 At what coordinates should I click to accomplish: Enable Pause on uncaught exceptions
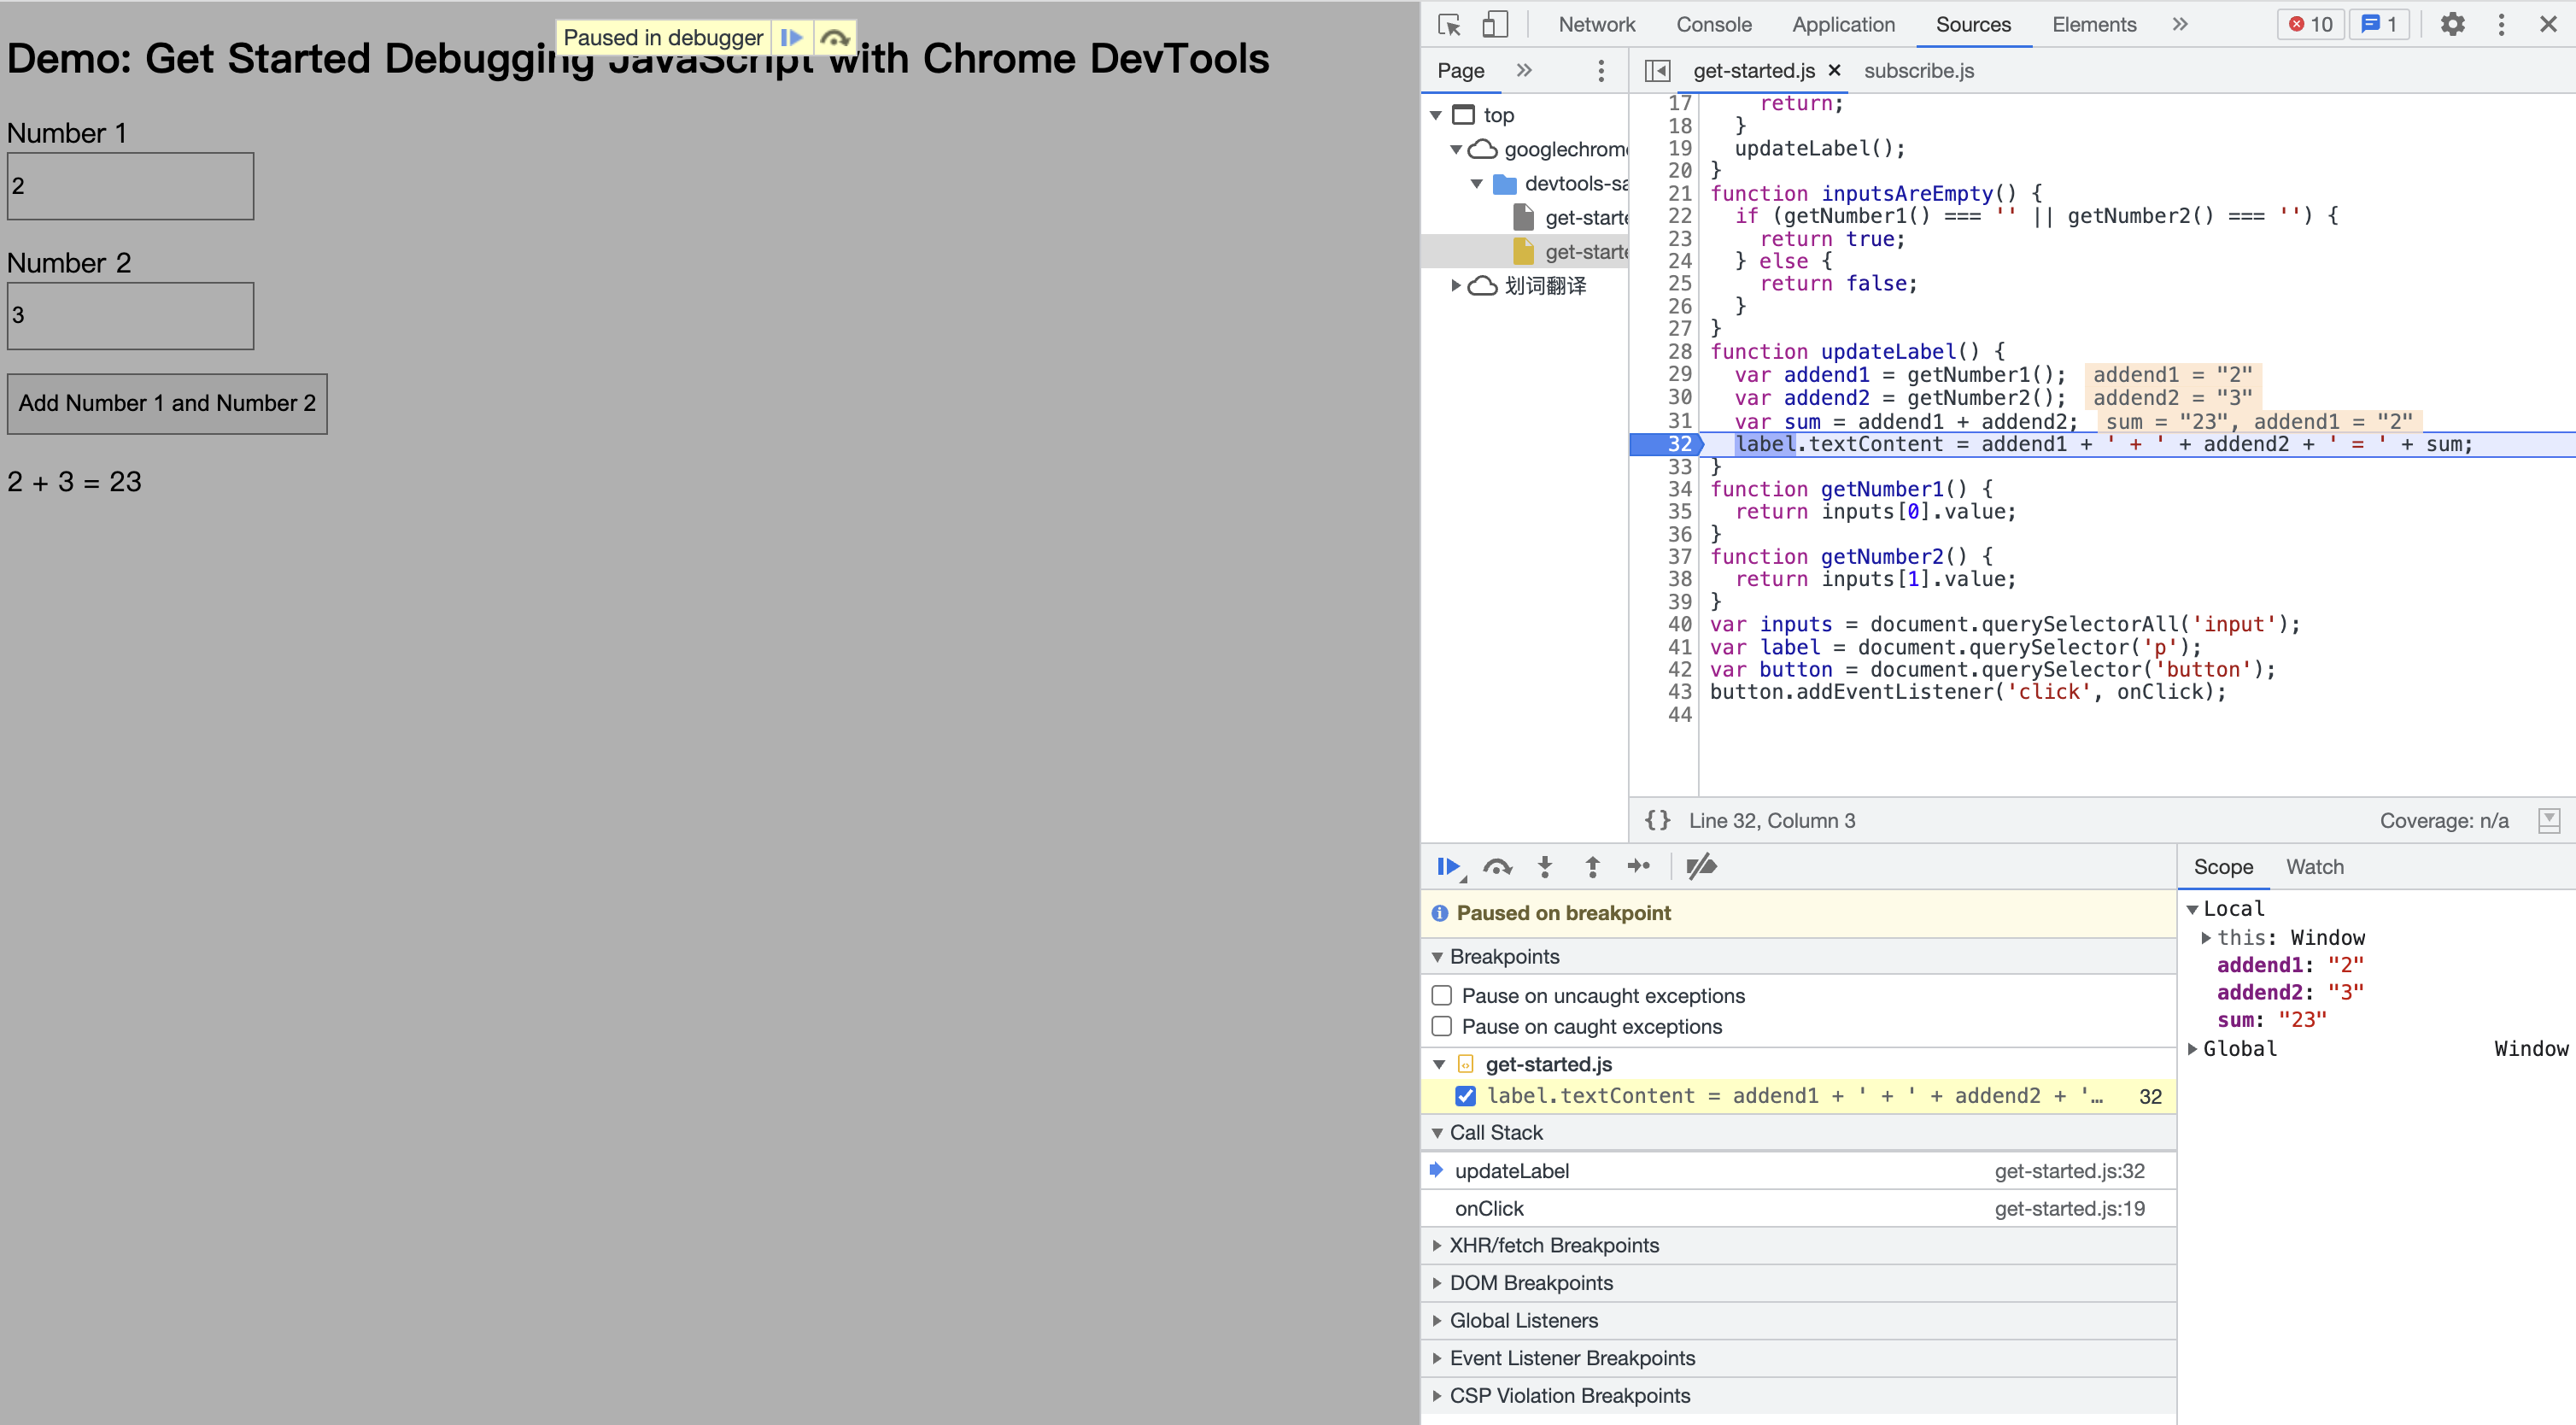1442,995
